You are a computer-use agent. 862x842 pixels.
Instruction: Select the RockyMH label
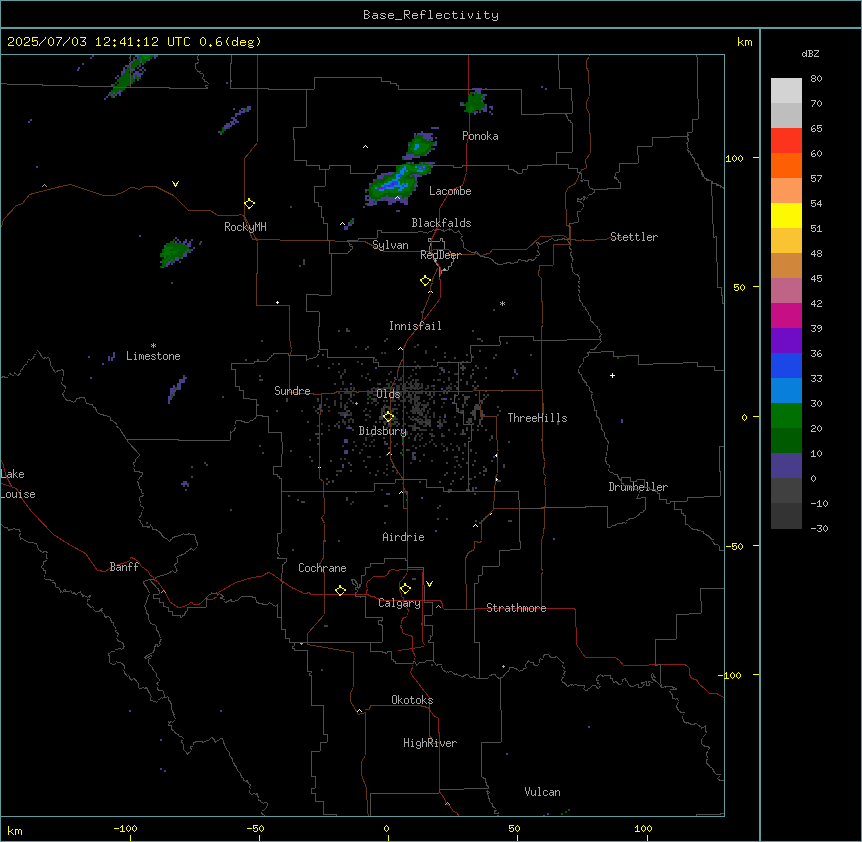pos(245,227)
